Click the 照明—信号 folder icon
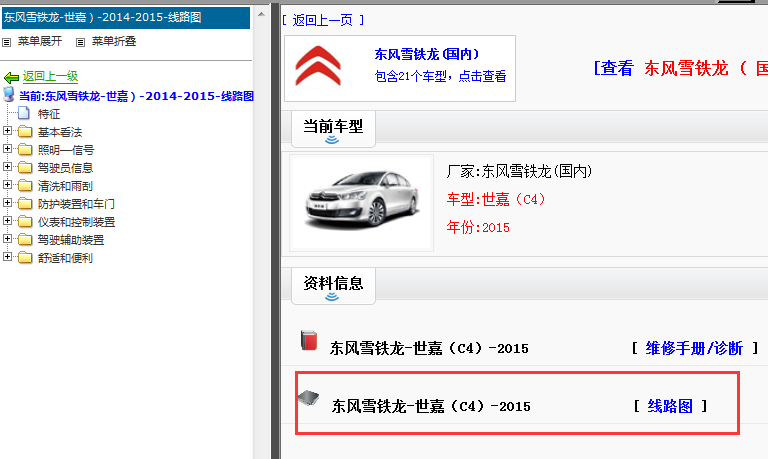The height and width of the screenshot is (459, 768). (25, 149)
